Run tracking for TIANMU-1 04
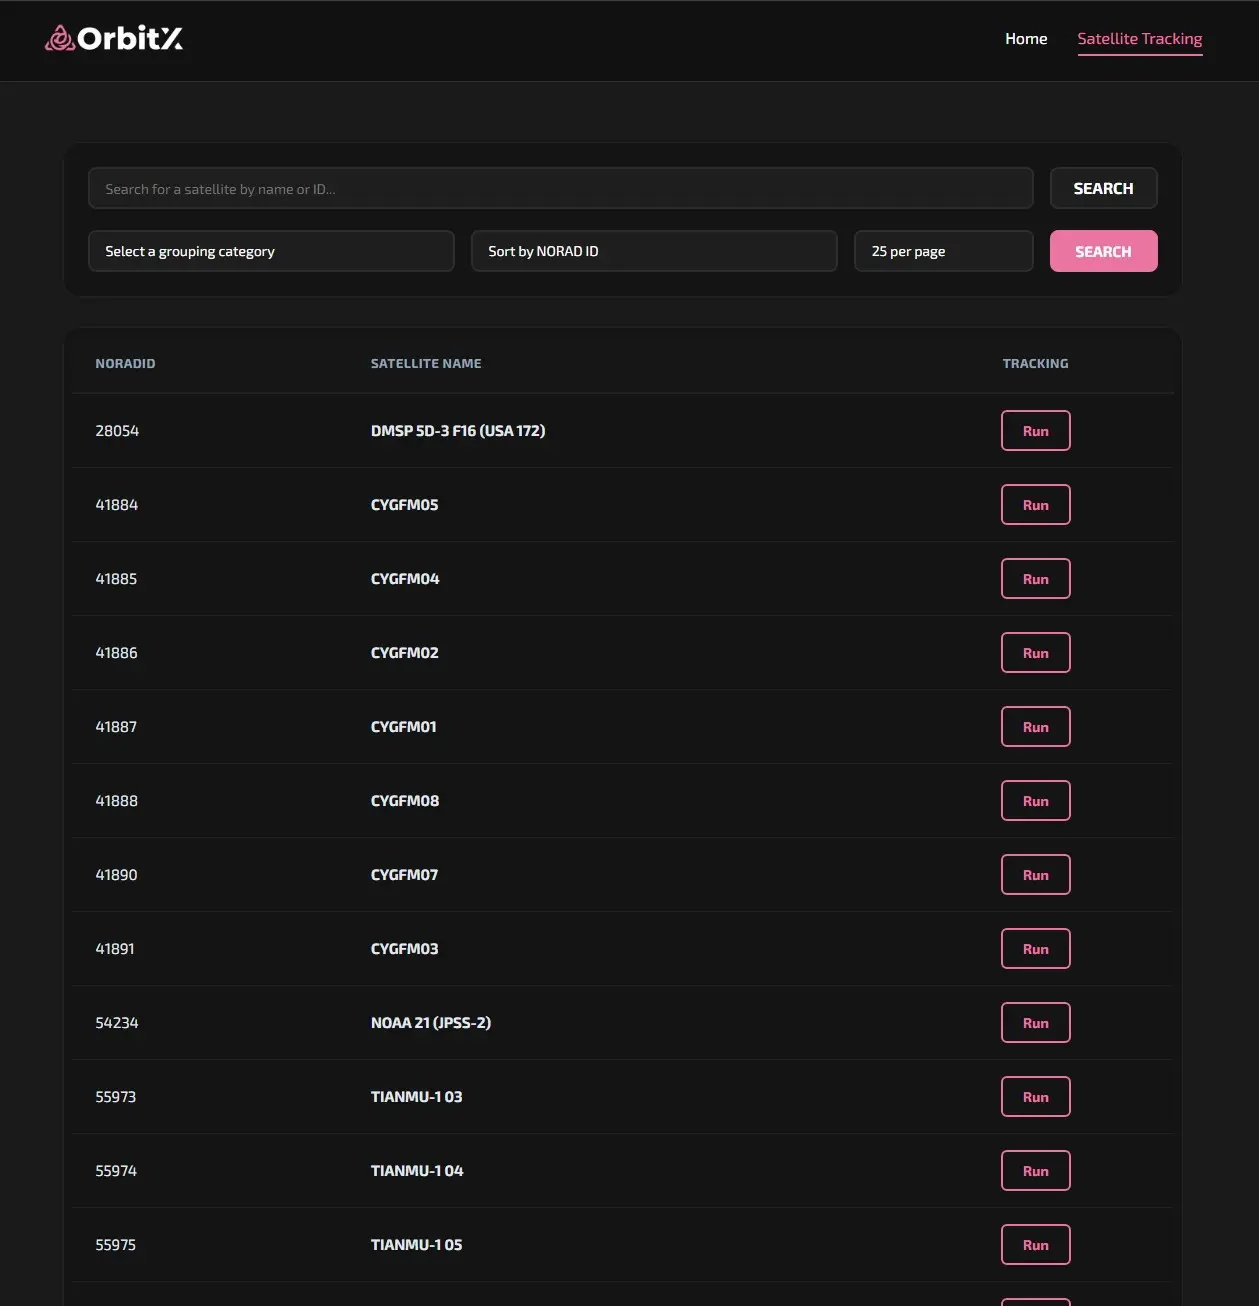The height and width of the screenshot is (1306, 1259). coord(1035,1171)
